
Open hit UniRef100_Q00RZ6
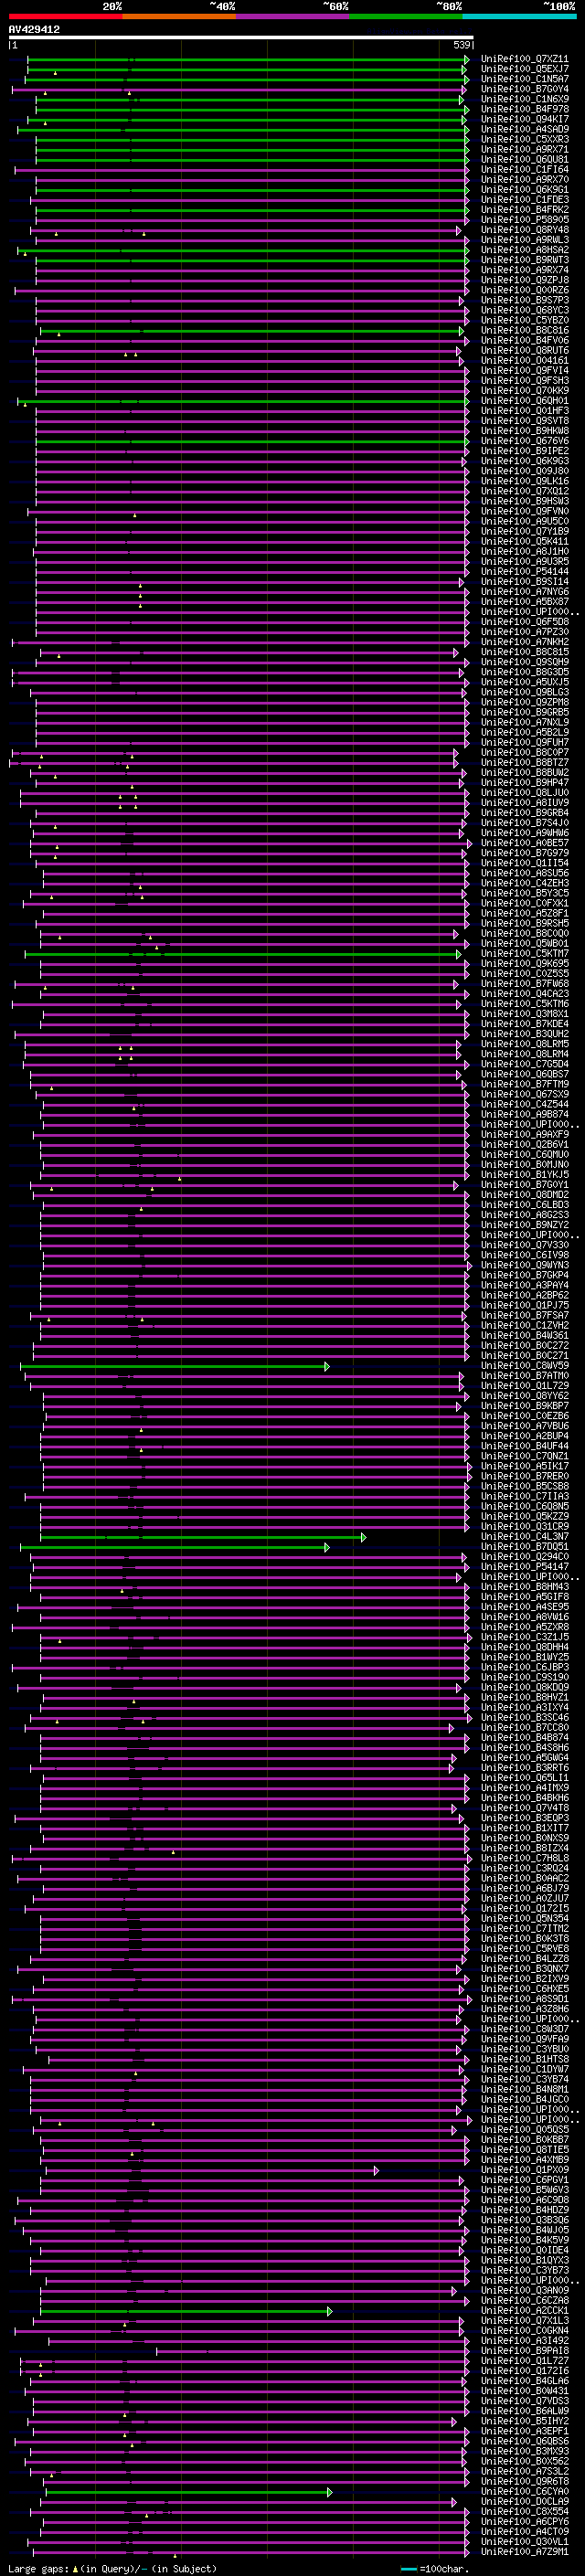(525, 290)
